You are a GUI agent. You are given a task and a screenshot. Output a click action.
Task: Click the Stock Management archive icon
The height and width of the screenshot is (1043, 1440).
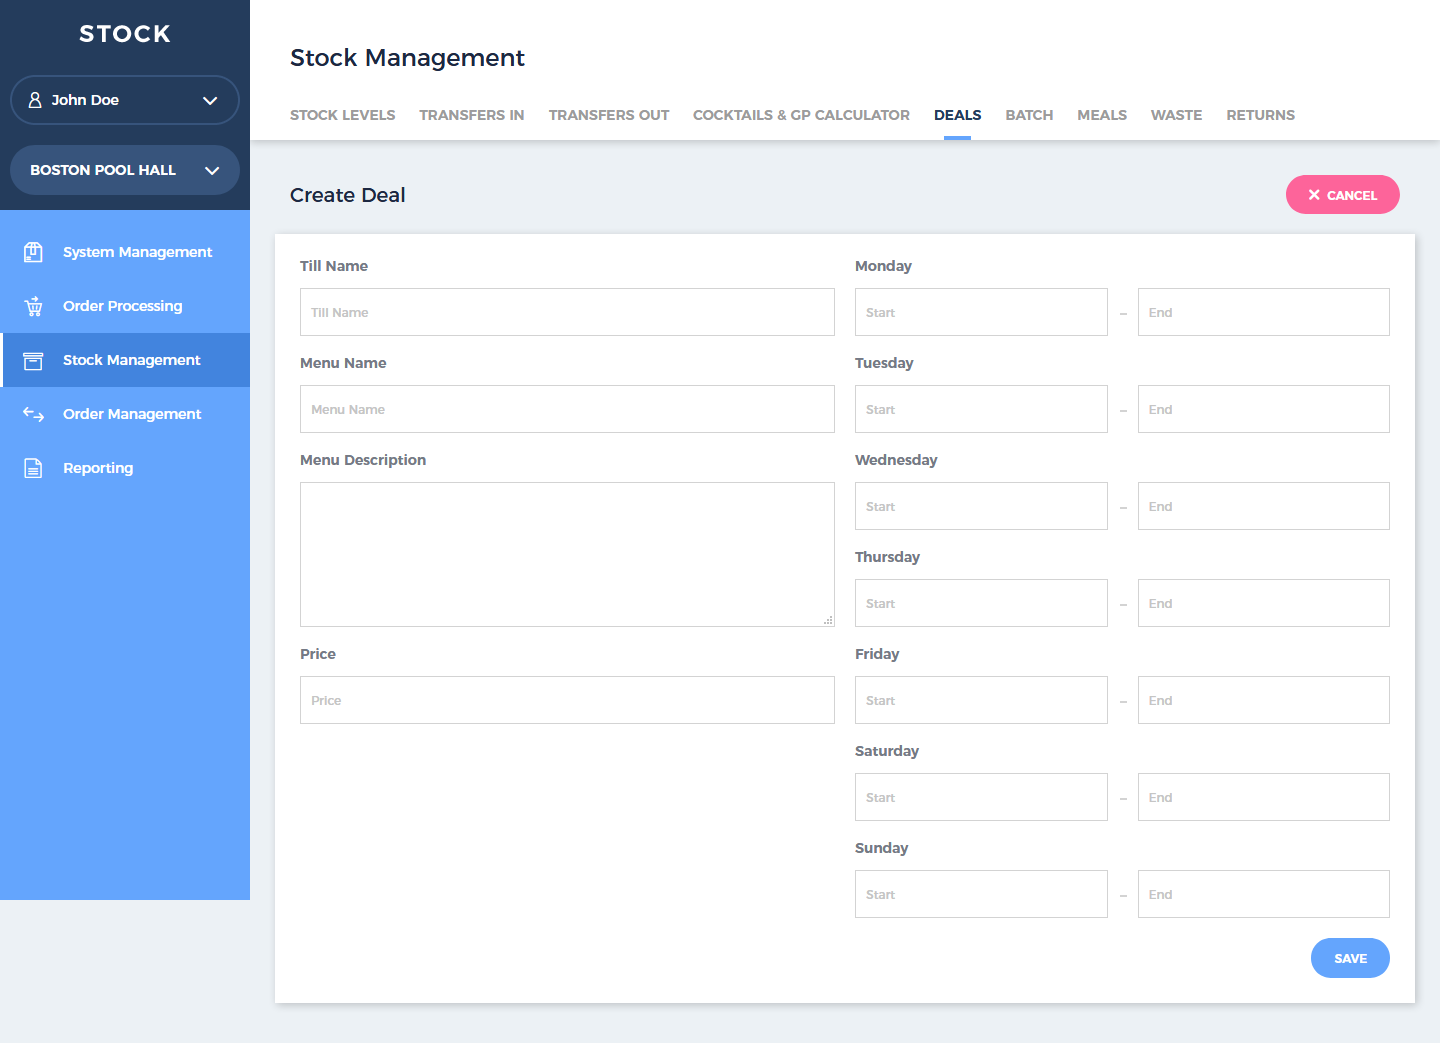click(33, 360)
